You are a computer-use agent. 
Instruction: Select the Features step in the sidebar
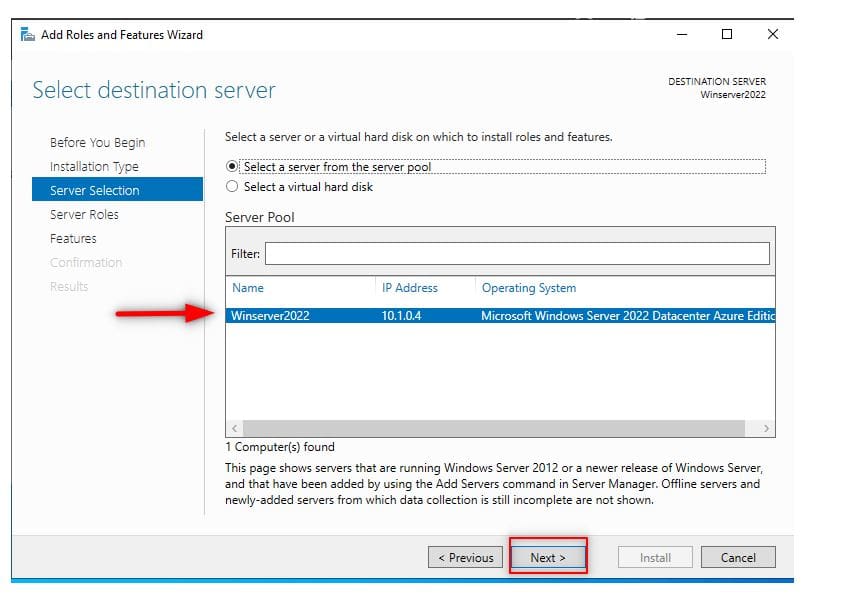(x=72, y=238)
